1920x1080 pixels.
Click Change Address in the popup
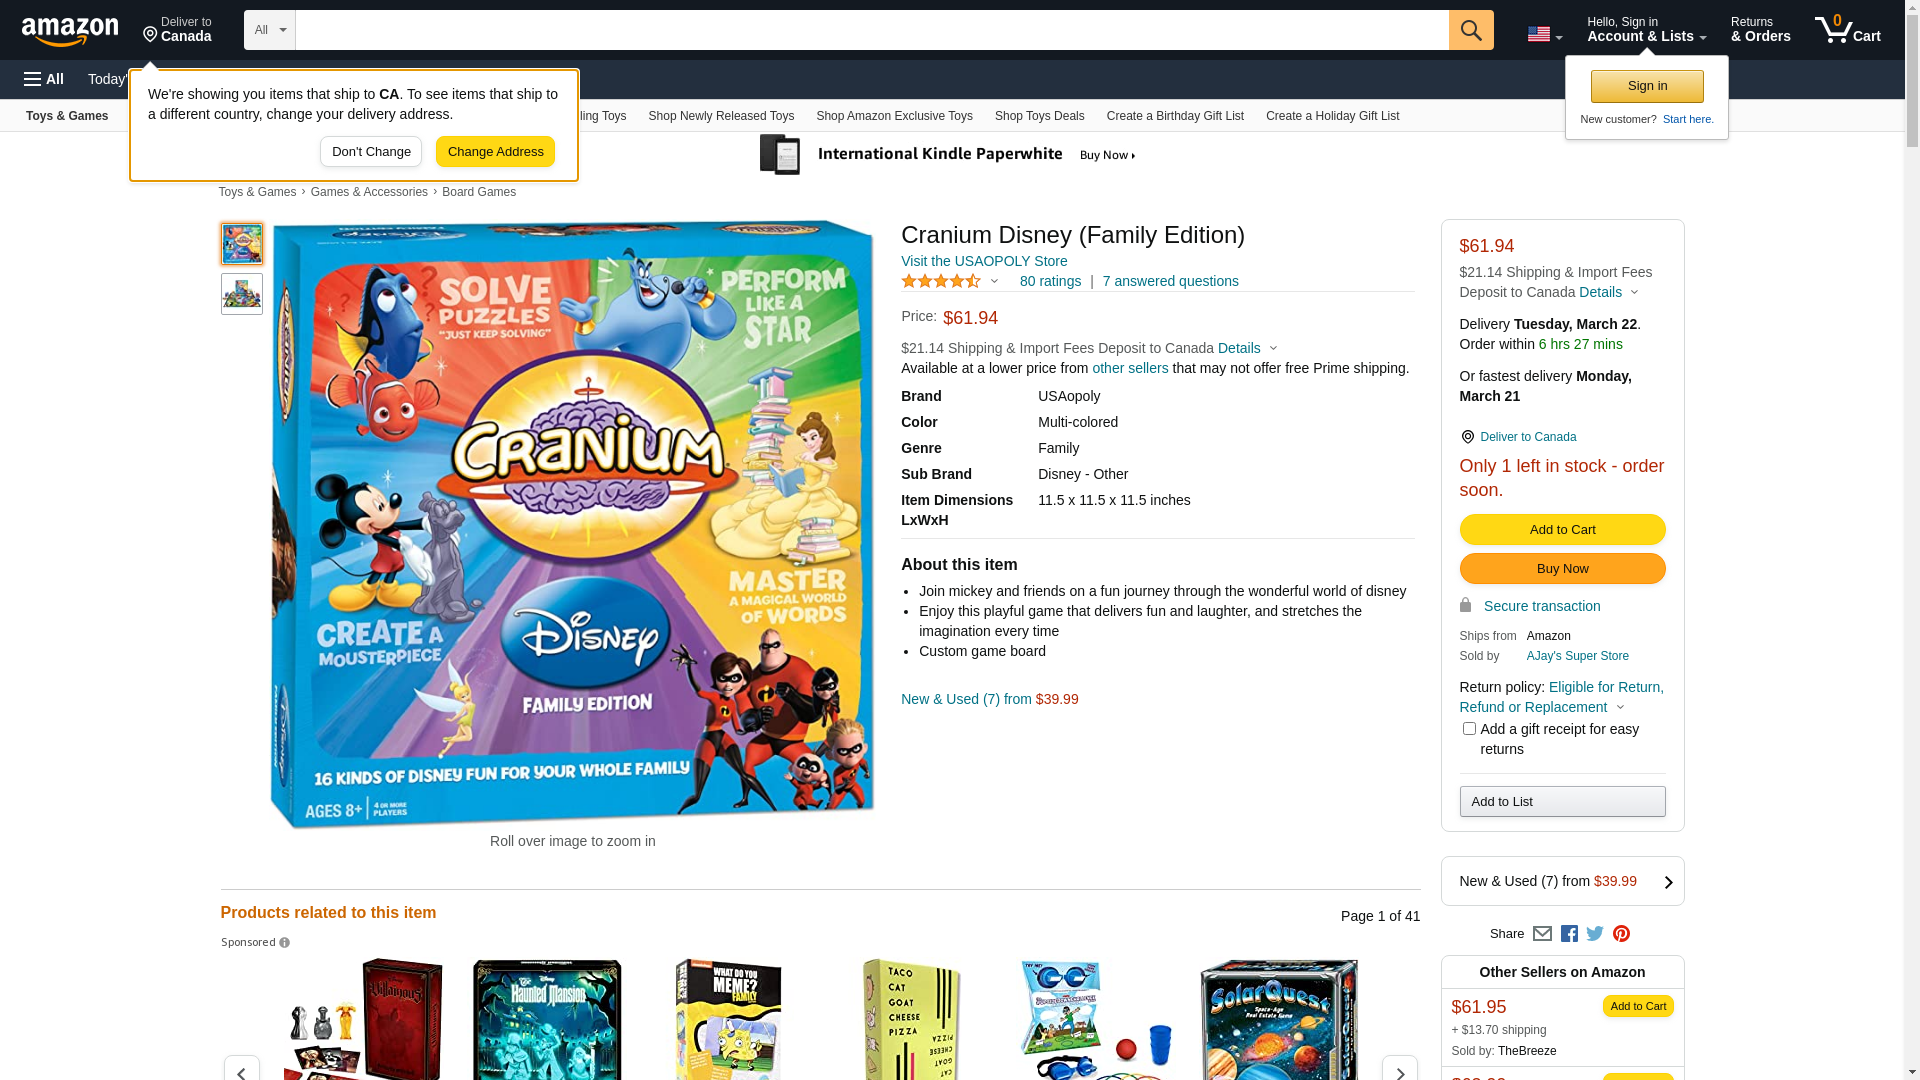click(x=495, y=152)
